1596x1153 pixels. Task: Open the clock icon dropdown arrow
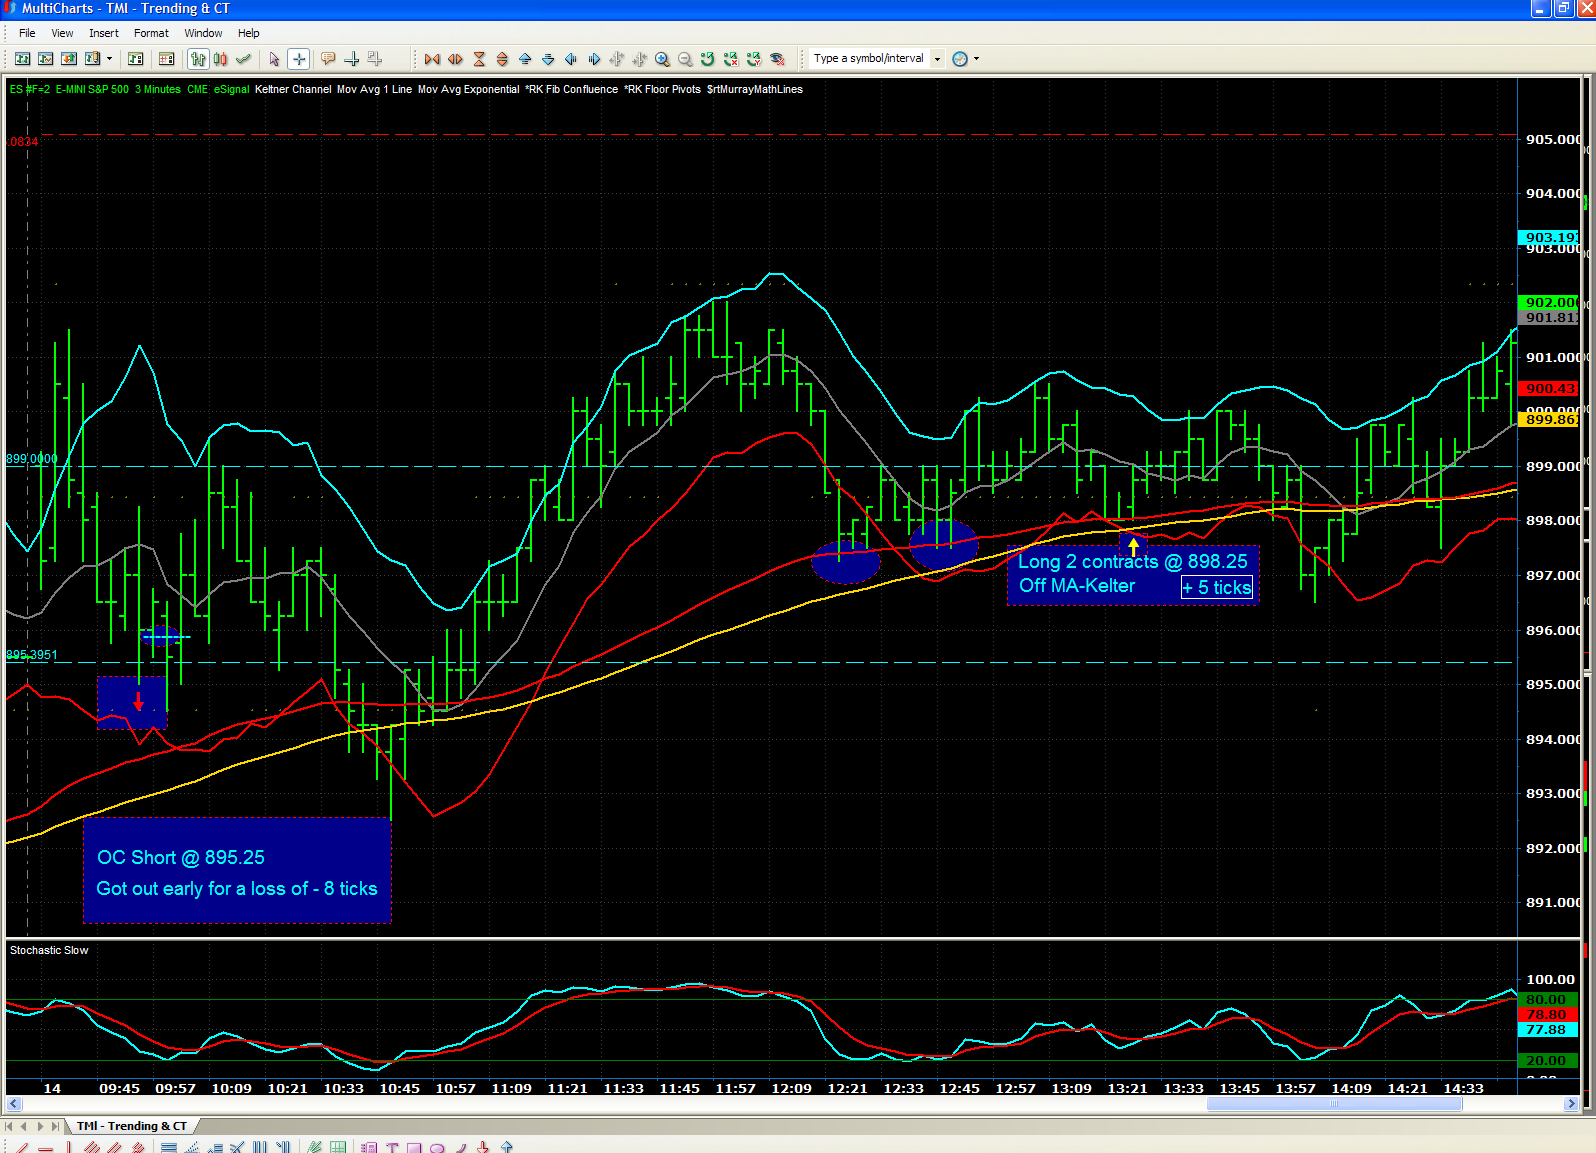[x=976, y=59]
